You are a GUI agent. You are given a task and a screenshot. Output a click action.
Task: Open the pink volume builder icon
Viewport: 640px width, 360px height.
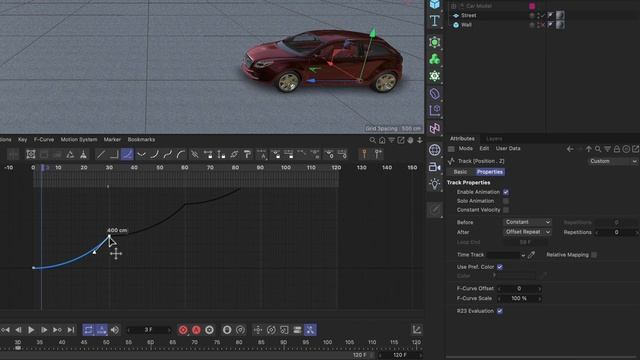435,128
